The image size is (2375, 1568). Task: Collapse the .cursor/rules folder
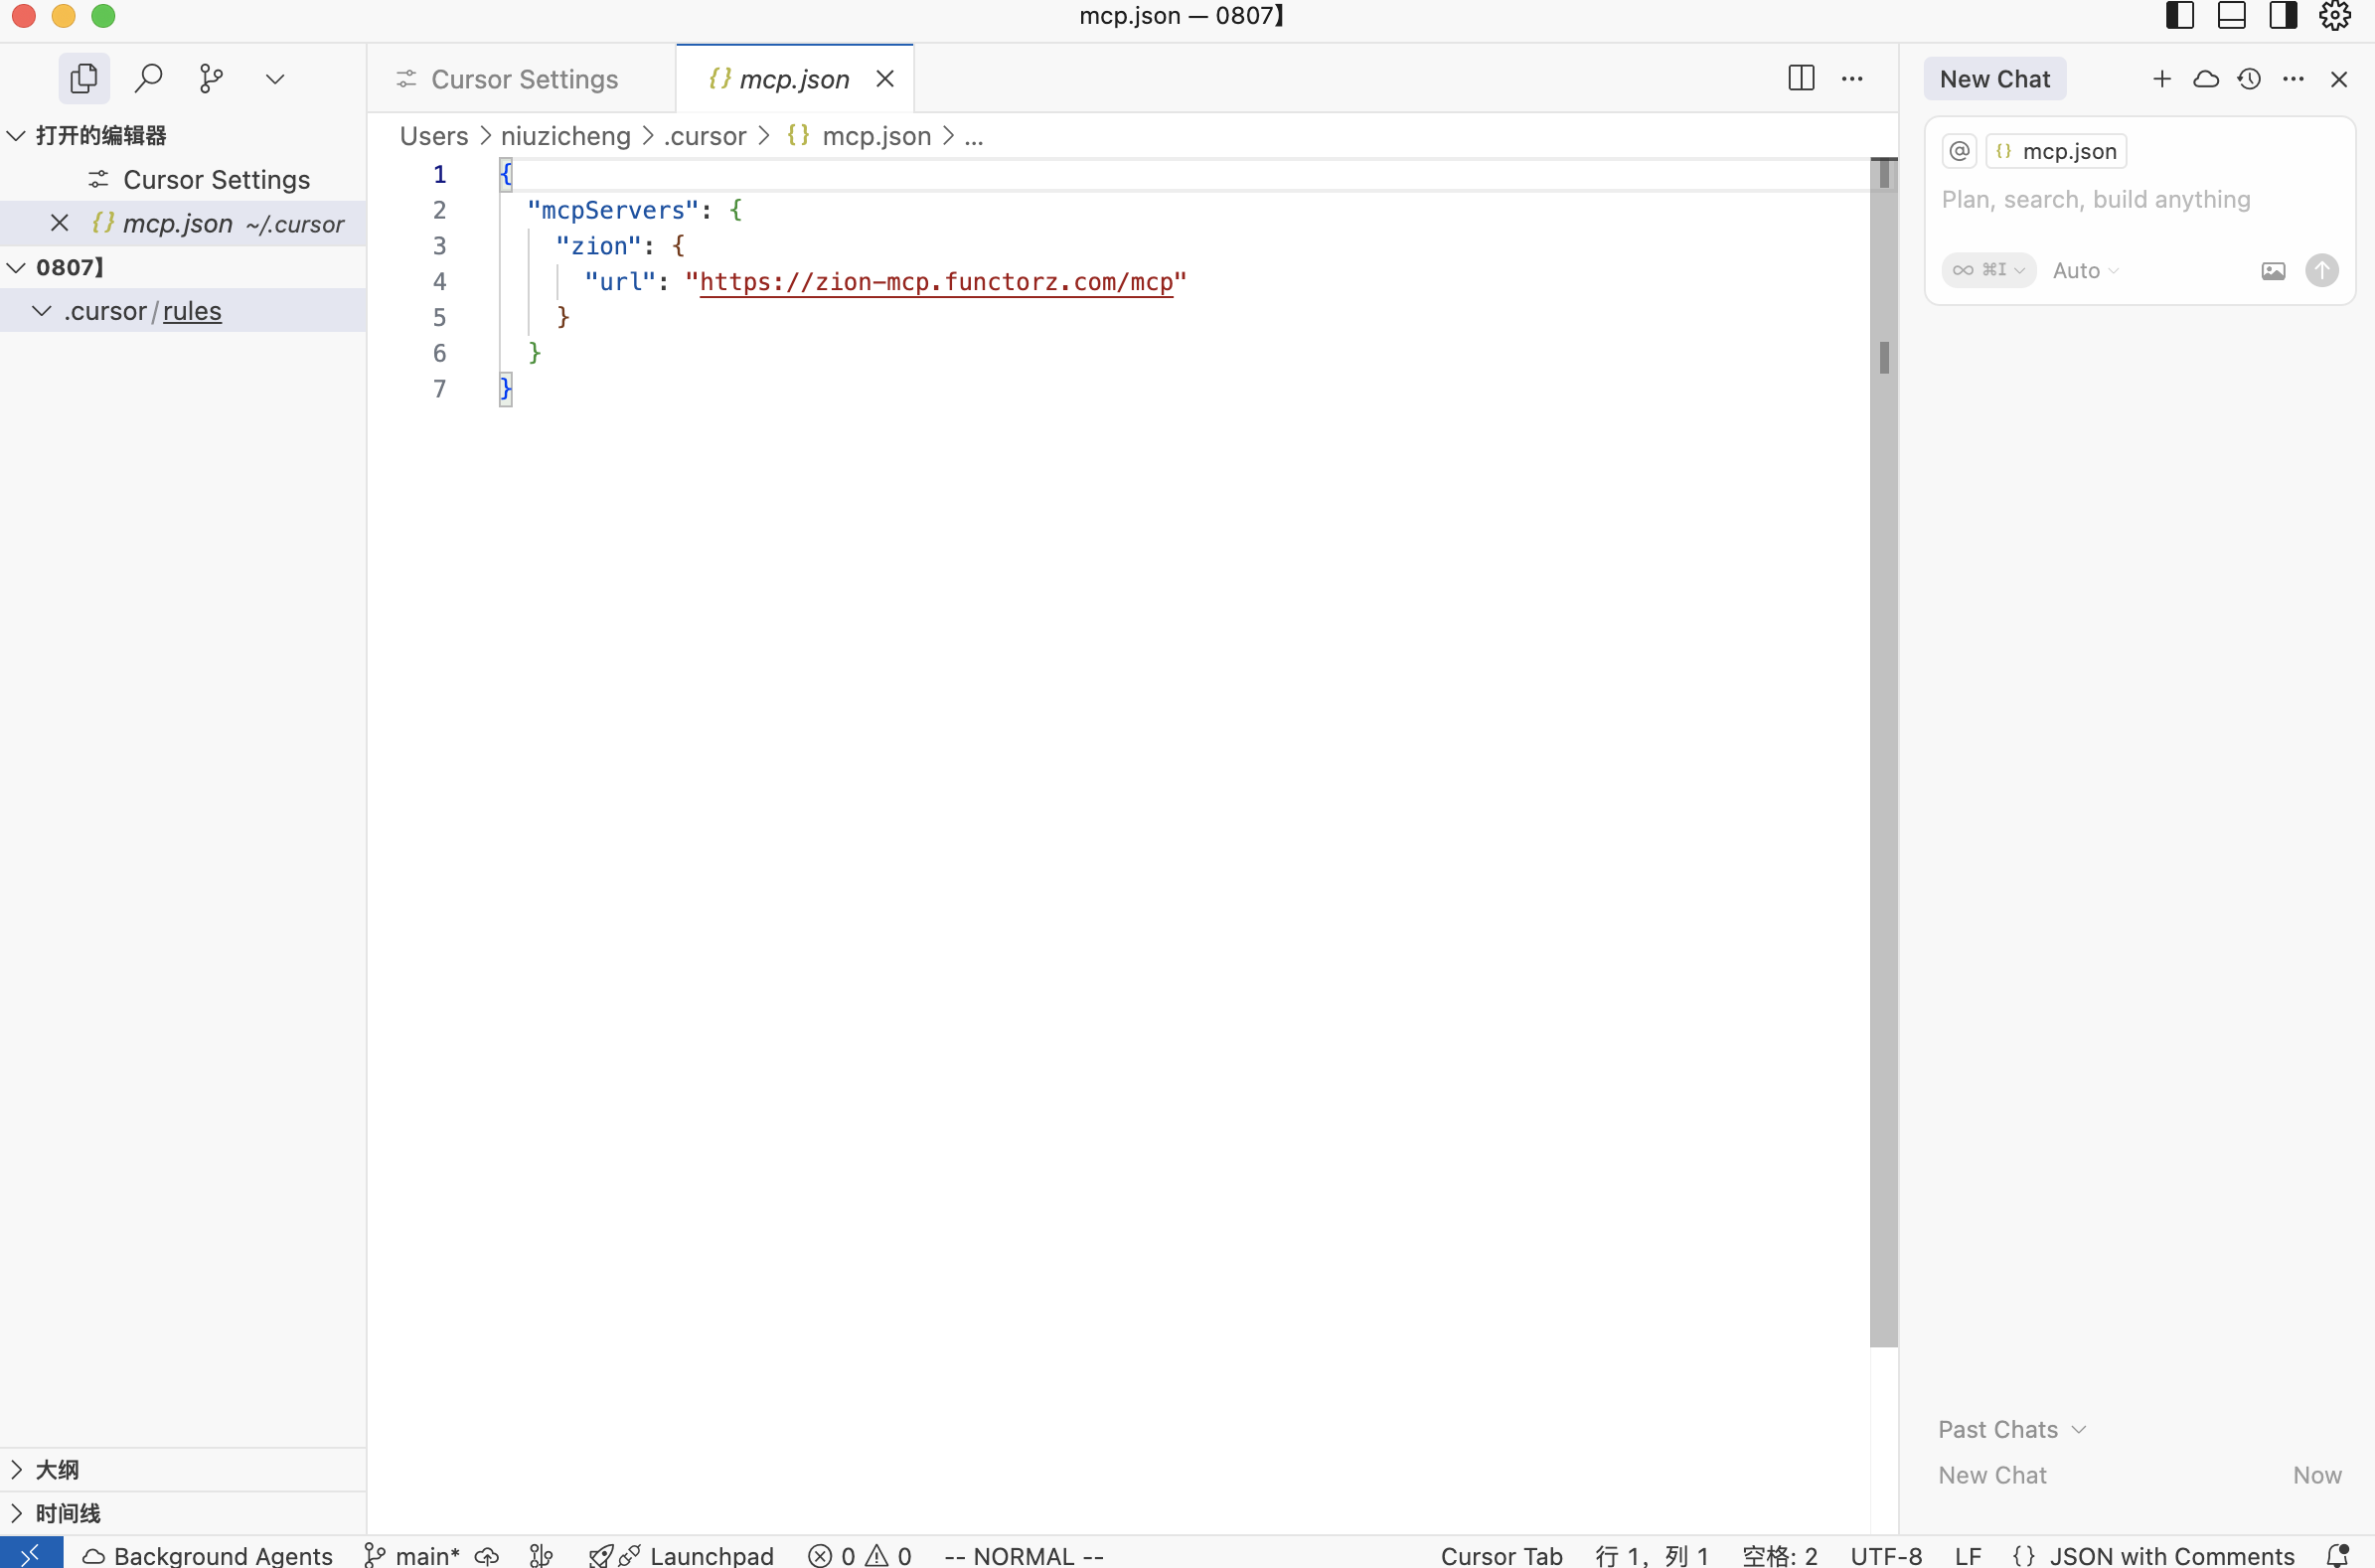183,311
